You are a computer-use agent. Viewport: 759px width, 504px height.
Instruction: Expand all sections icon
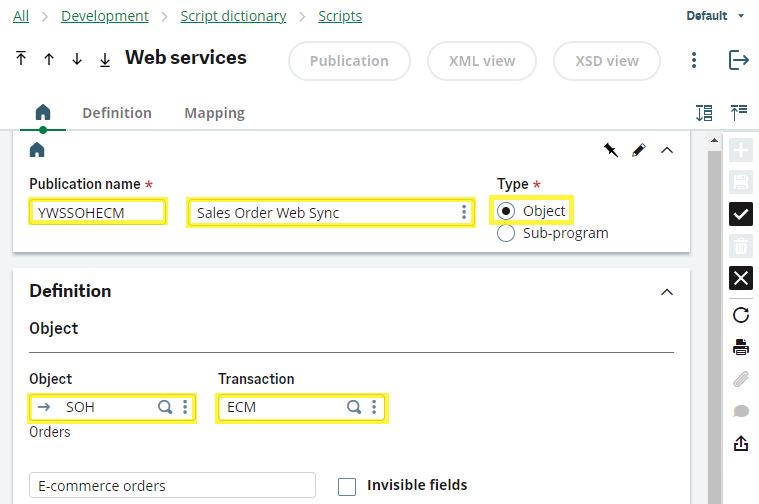pyautogui.click(x=704, y=113)
